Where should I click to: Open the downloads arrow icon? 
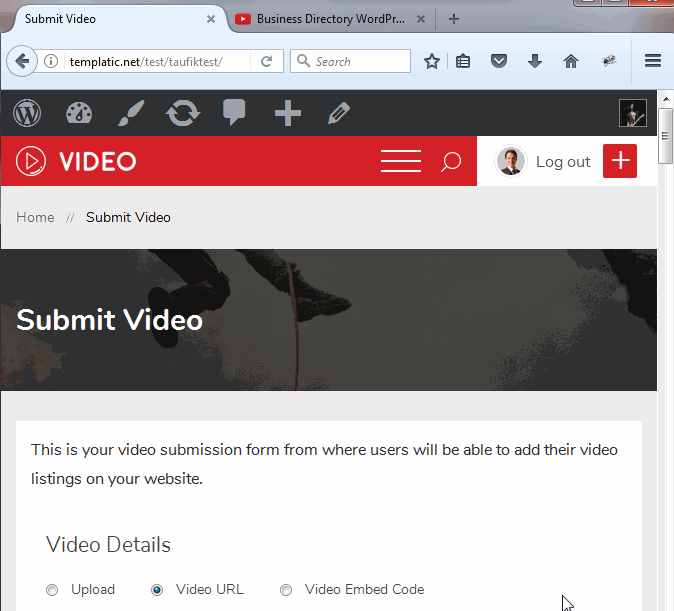[535, 61]
